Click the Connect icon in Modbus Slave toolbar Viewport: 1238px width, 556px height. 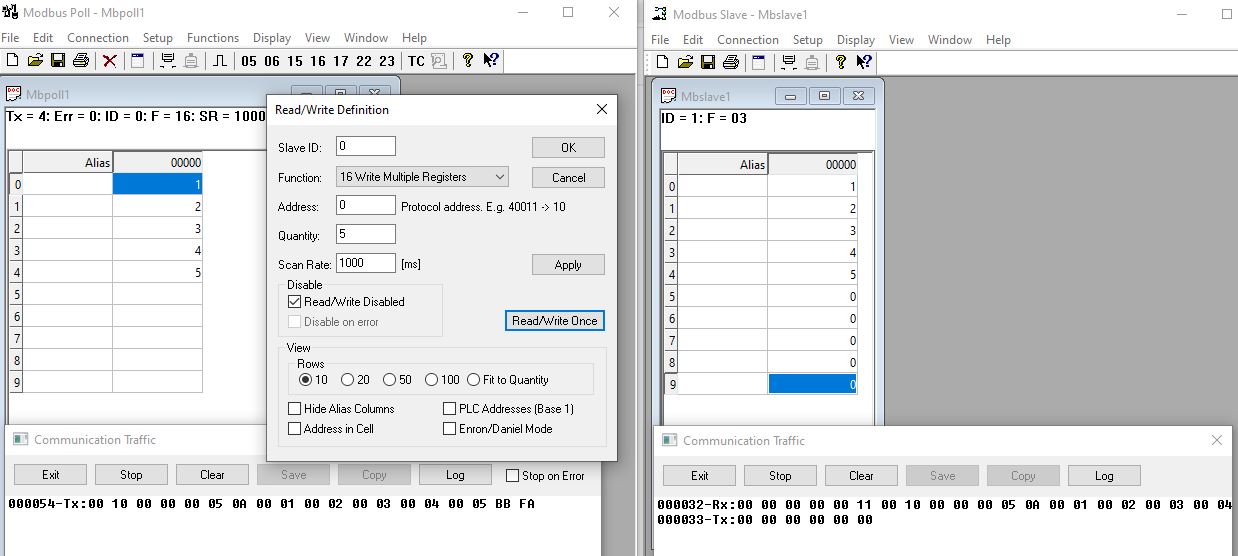tap(788, 62)
